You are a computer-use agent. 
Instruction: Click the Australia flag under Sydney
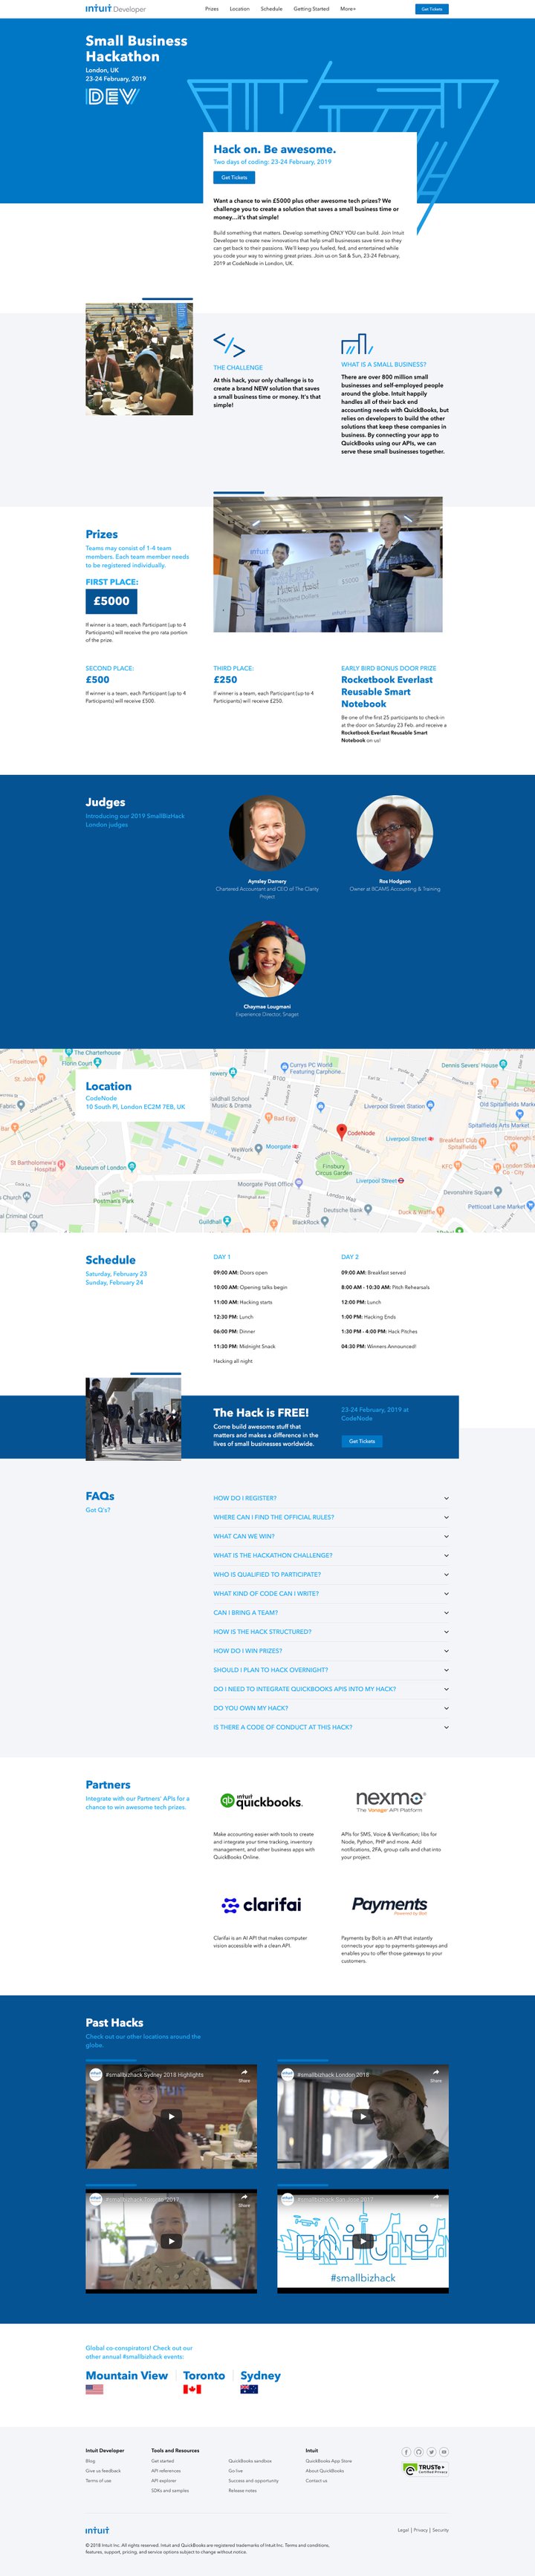coord(249,2389)
